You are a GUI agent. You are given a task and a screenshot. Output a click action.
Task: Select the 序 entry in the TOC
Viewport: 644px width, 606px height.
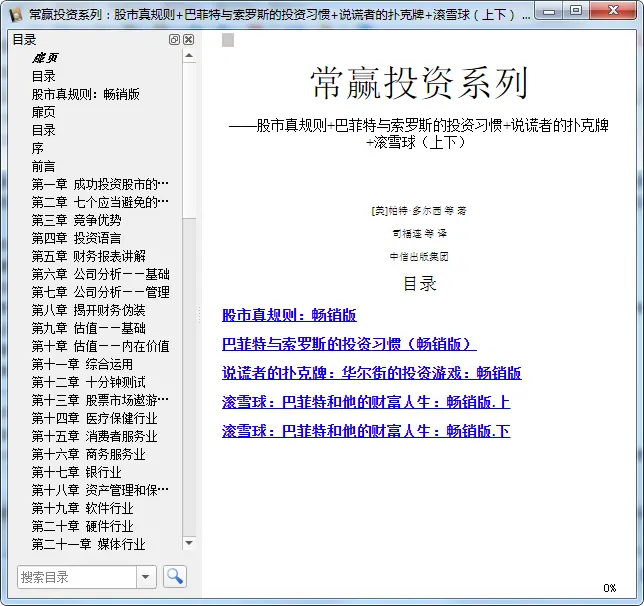(38, 148)
